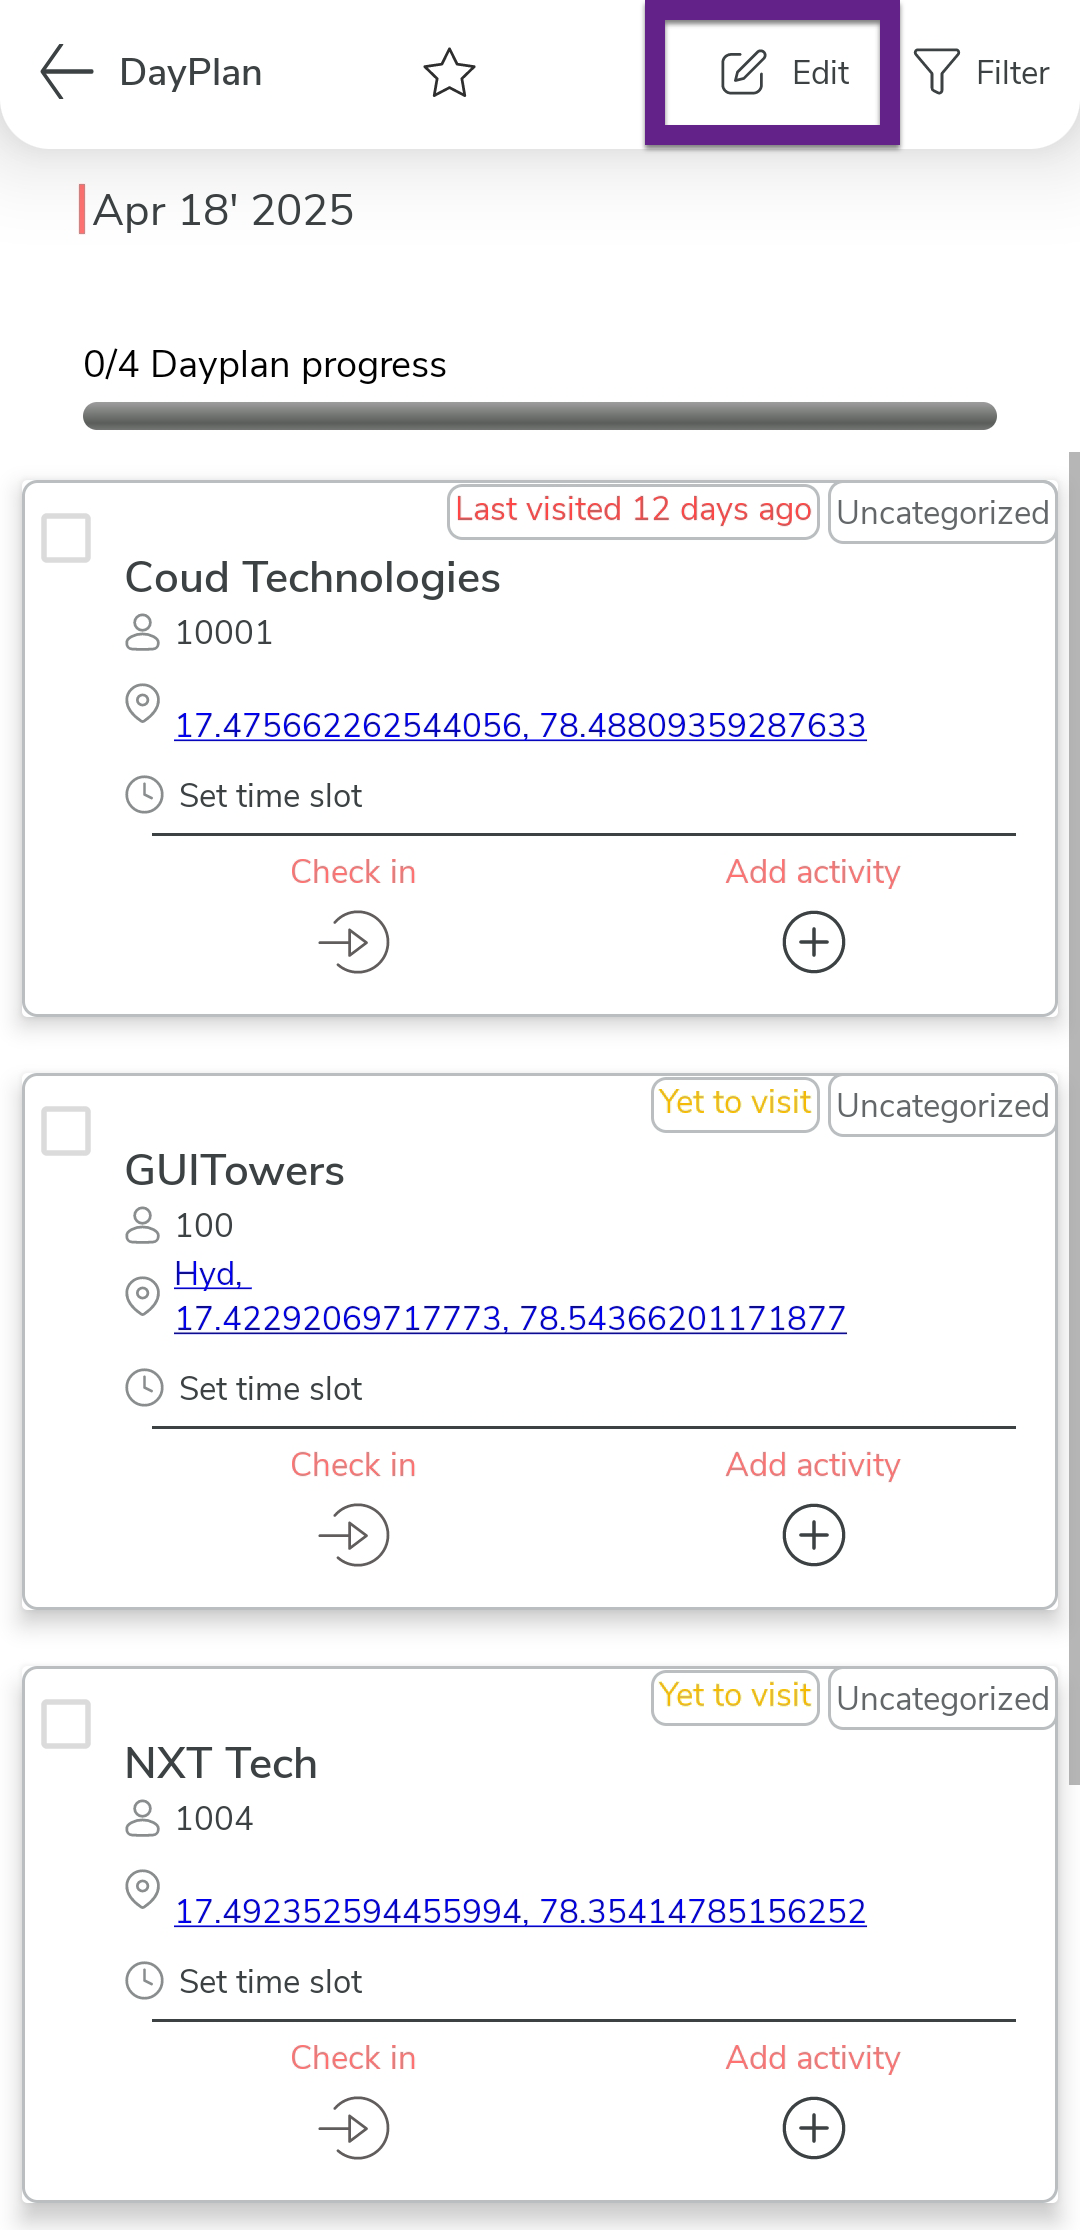Add activity plus icon for NXT Tech
Viewport: 1080px width, 2235px height.
(x=813, y=2128)
